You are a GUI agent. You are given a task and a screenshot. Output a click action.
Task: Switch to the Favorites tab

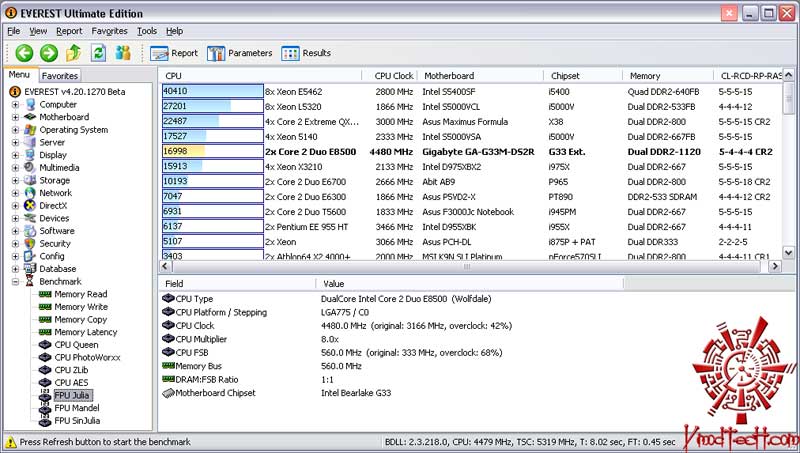[60, 76]
